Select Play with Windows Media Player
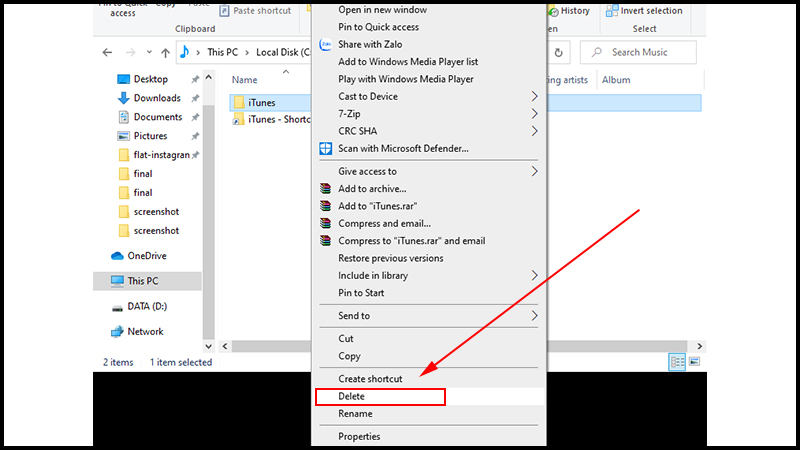The width and height of the screenshot is (800, 450). point(406,79)
